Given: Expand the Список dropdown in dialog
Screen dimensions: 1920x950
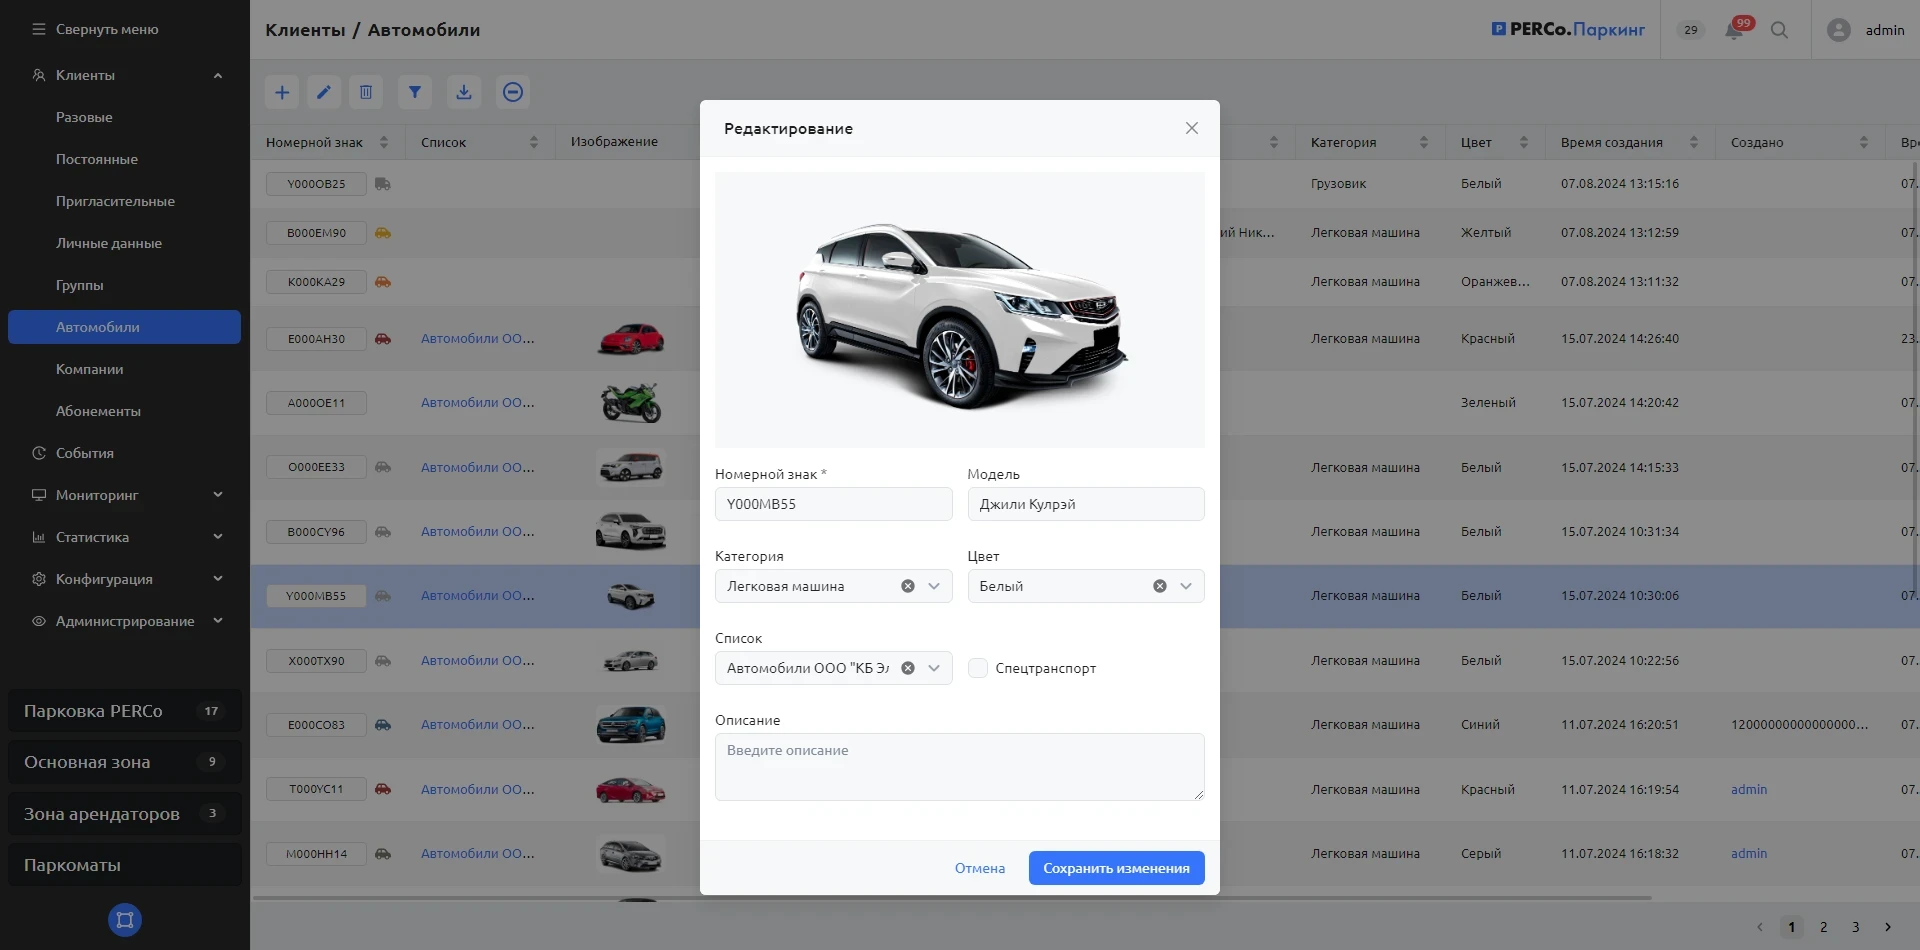Looking at the screenshot, I should pos(934,668).
